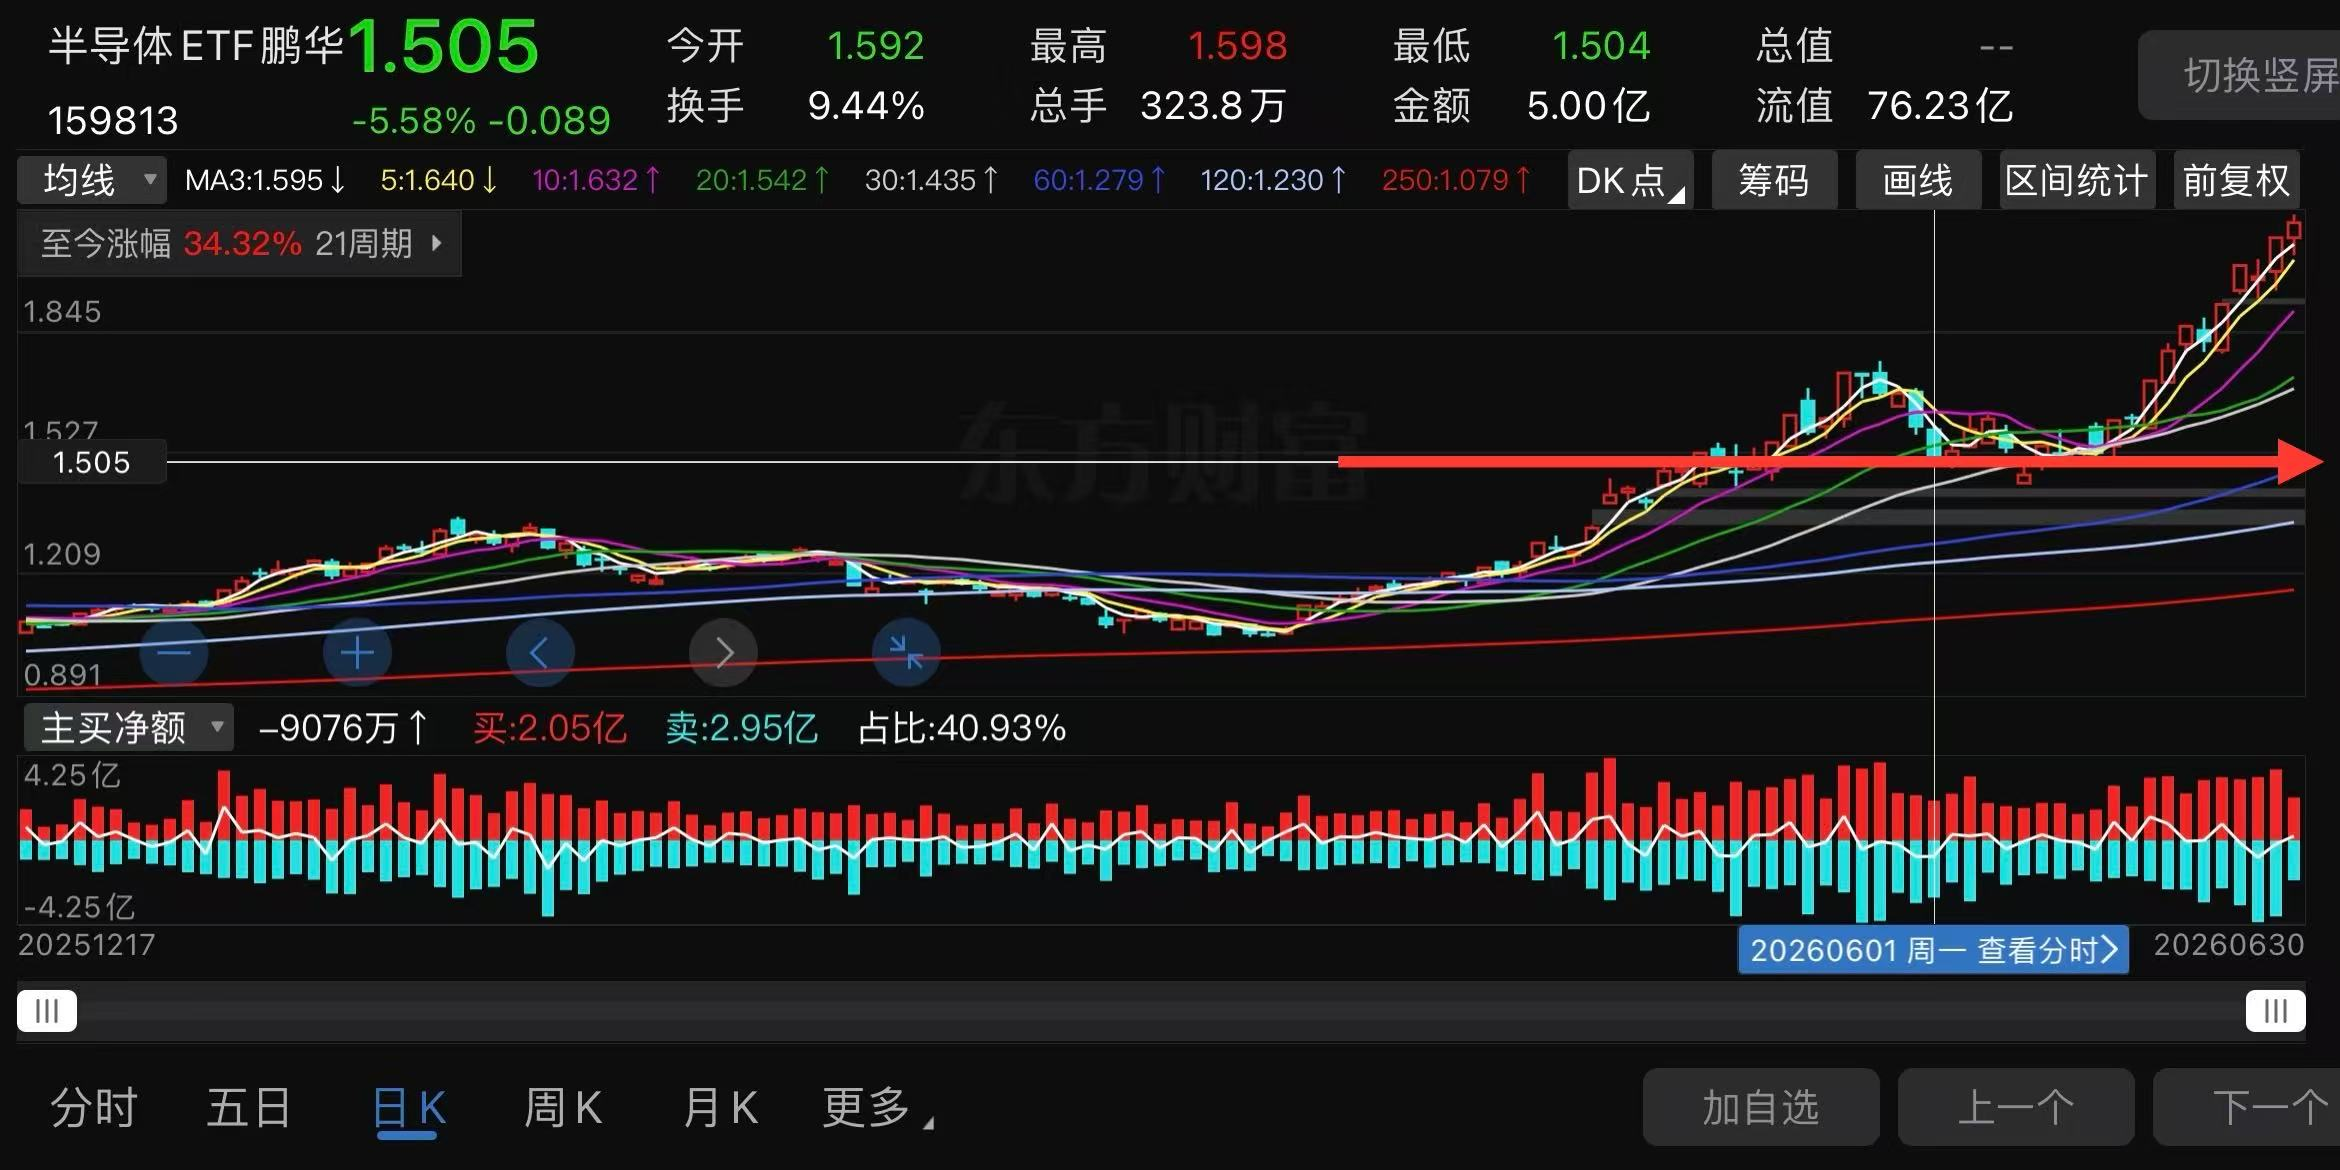Switch to the 分时 tab
The width and height of the screenshot is (2340, 1170).
(94, 1108)
